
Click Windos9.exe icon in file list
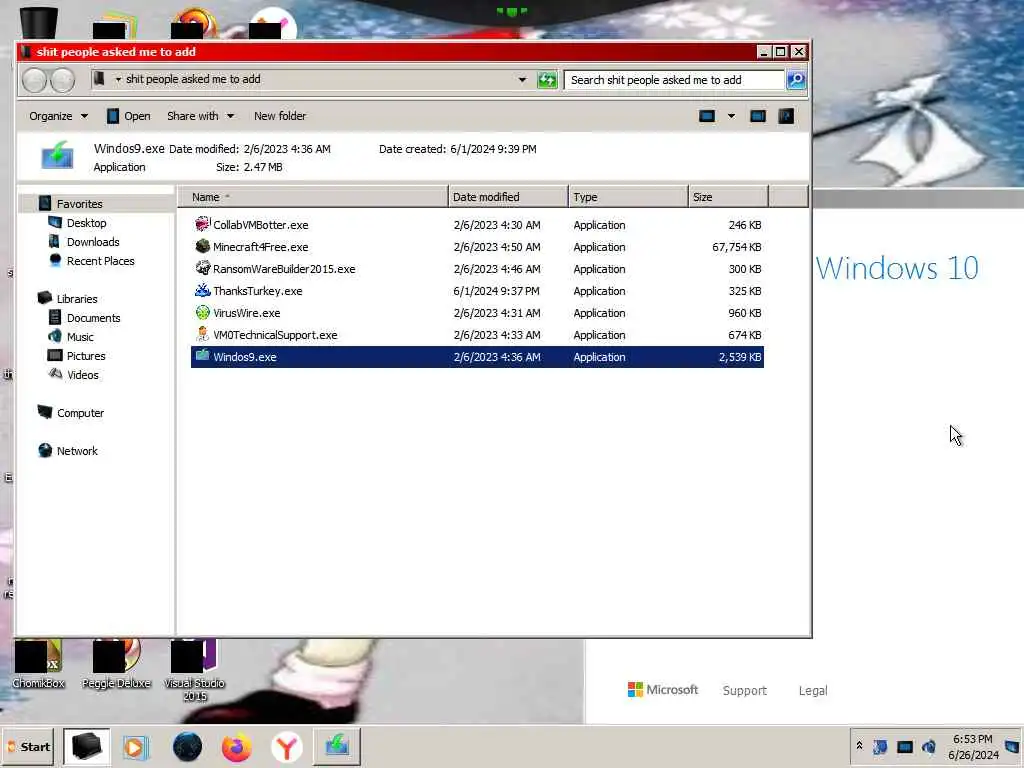[202, 356]
